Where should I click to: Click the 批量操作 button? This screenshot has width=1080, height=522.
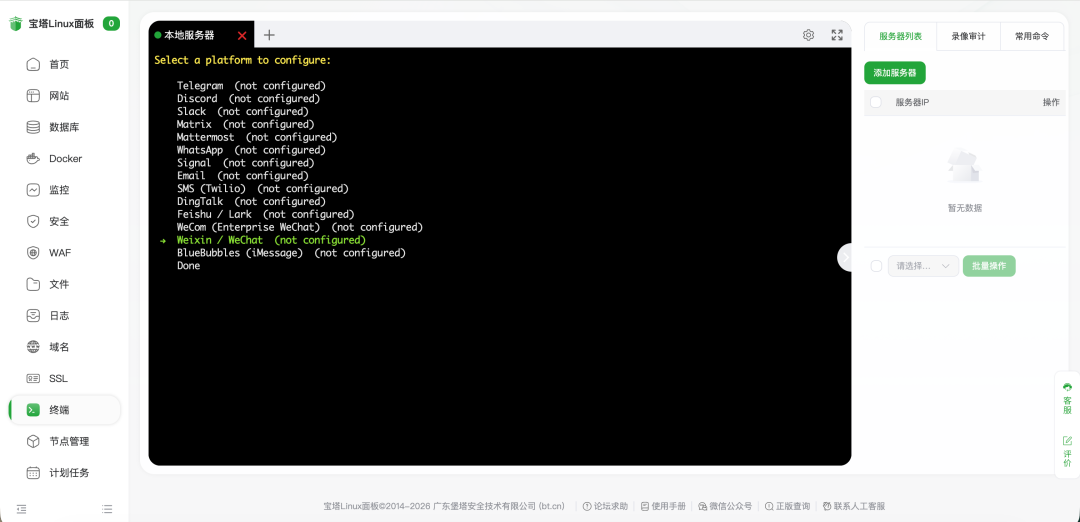pos(989,266)
